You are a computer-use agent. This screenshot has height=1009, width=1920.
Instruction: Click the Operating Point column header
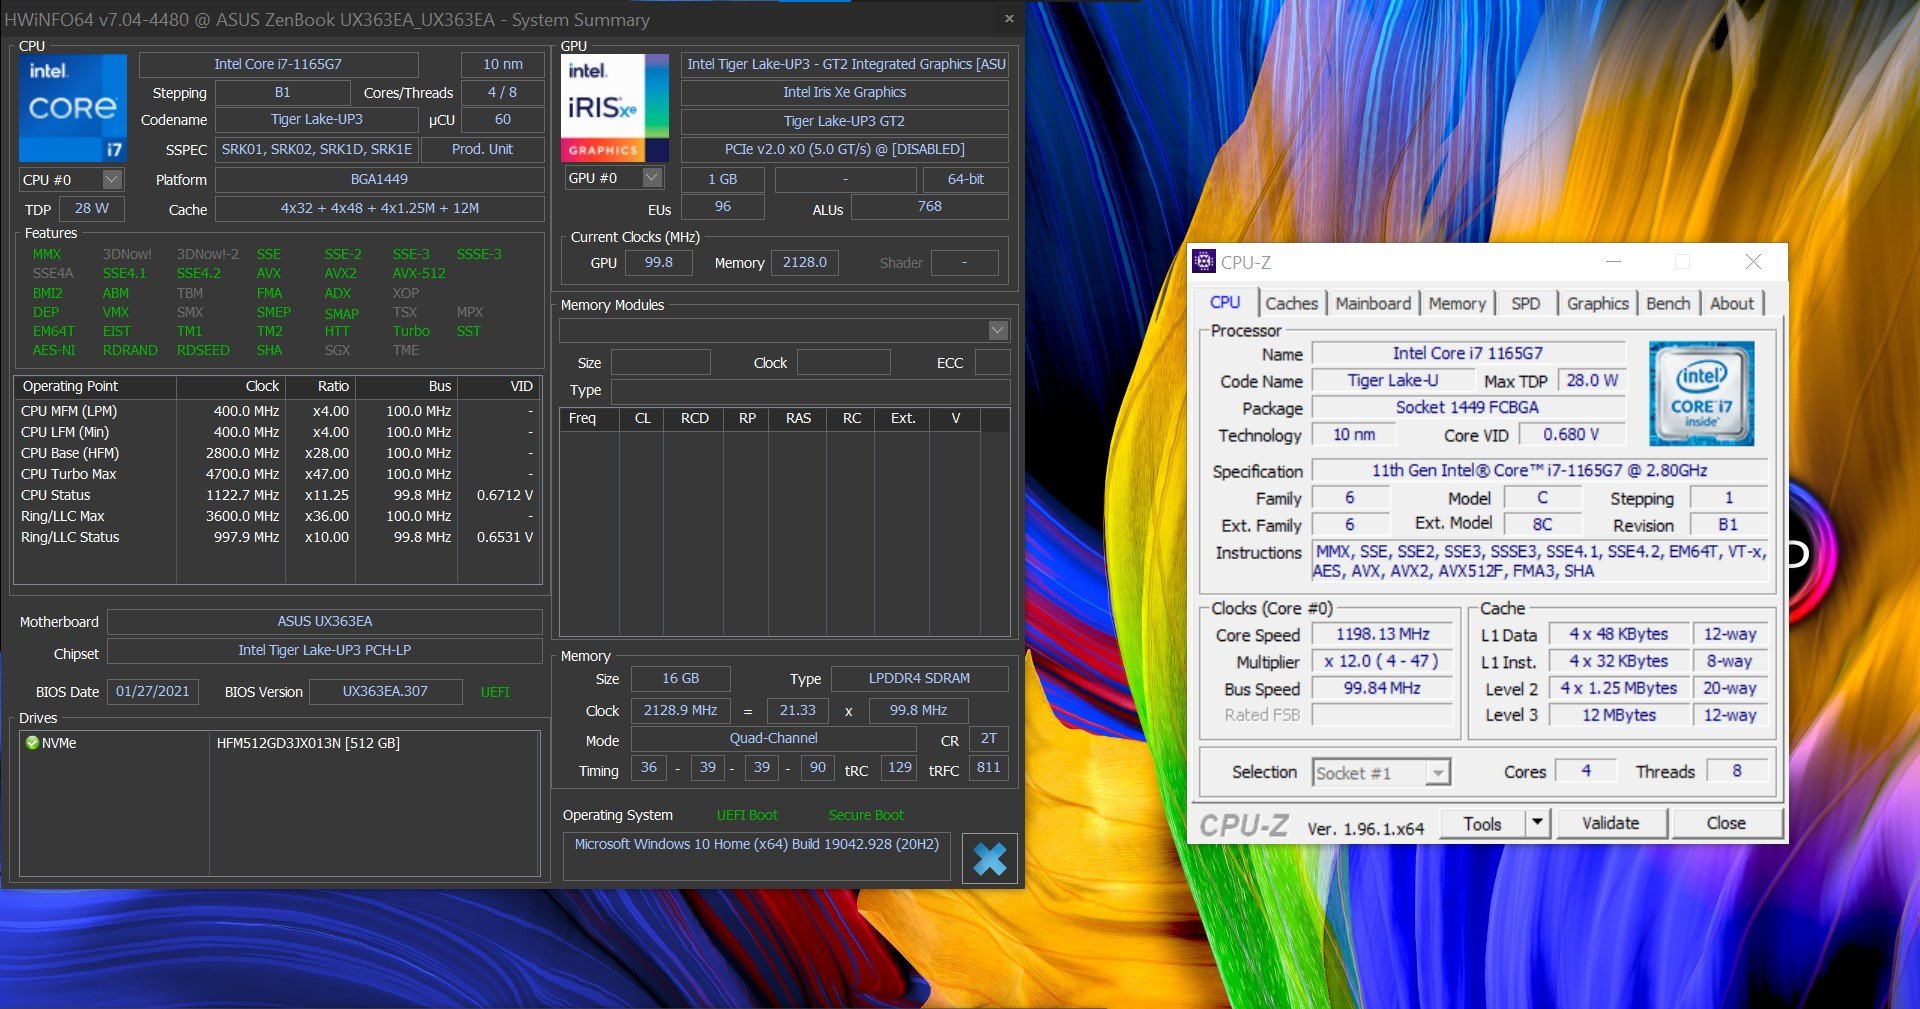pos(96,386)
